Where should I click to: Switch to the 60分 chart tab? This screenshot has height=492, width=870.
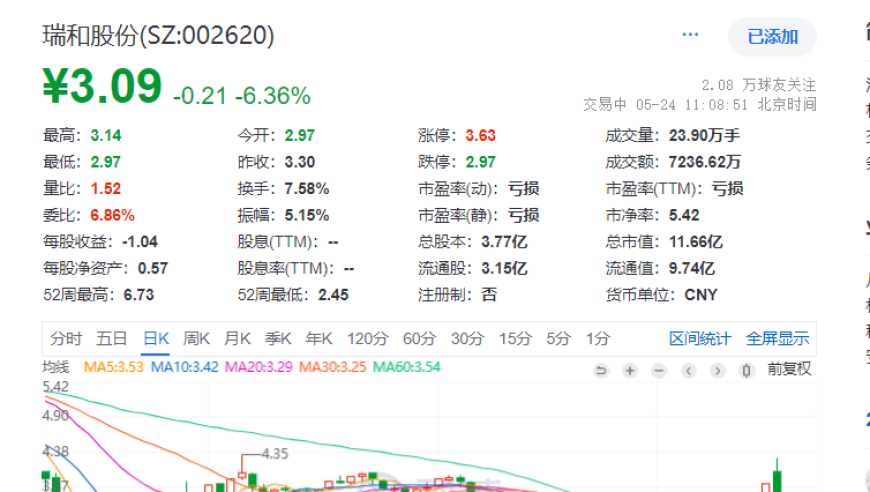[419, 338]
